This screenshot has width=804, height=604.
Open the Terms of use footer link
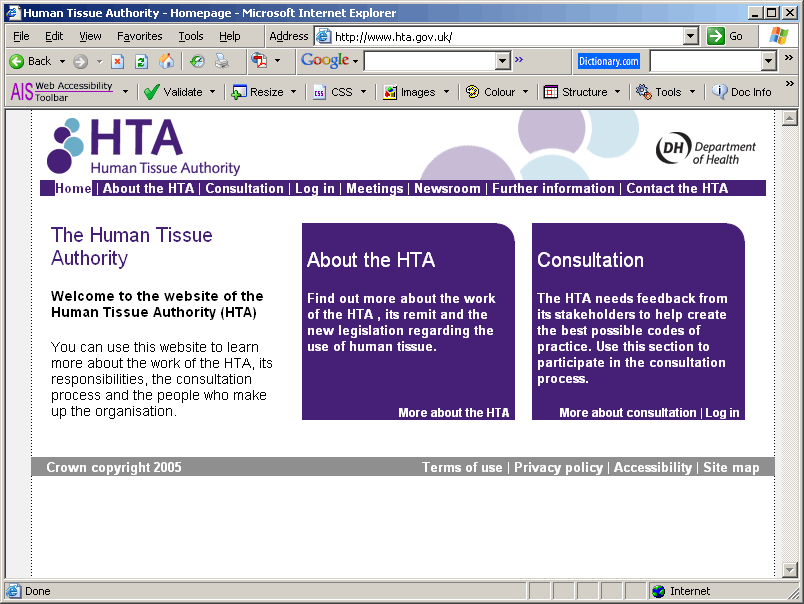click(x=462, y=467)
